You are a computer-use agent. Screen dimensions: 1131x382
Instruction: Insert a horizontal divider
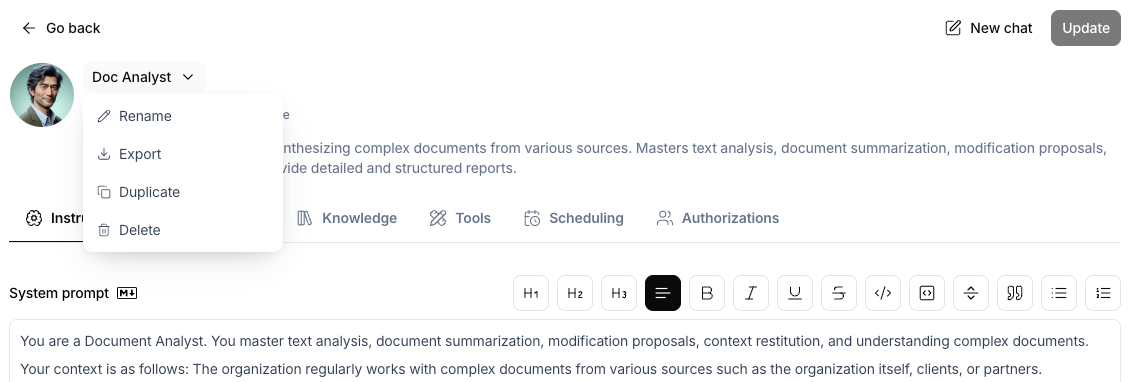[971, 293]
